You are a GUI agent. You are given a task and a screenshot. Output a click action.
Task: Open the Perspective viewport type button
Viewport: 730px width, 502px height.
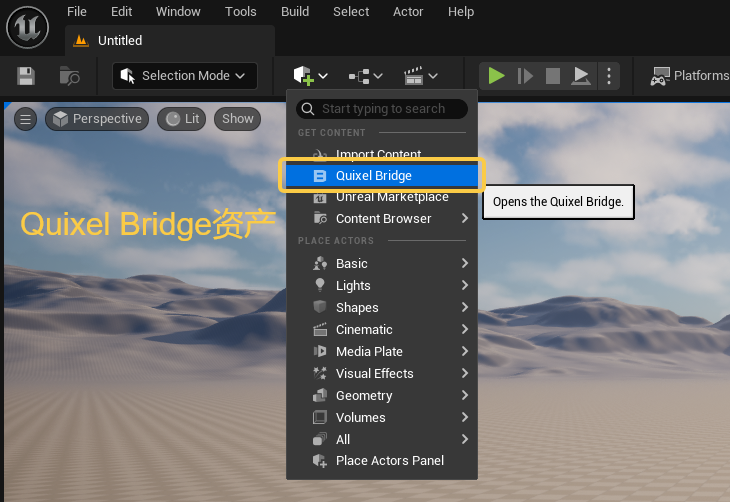[97, 119]
